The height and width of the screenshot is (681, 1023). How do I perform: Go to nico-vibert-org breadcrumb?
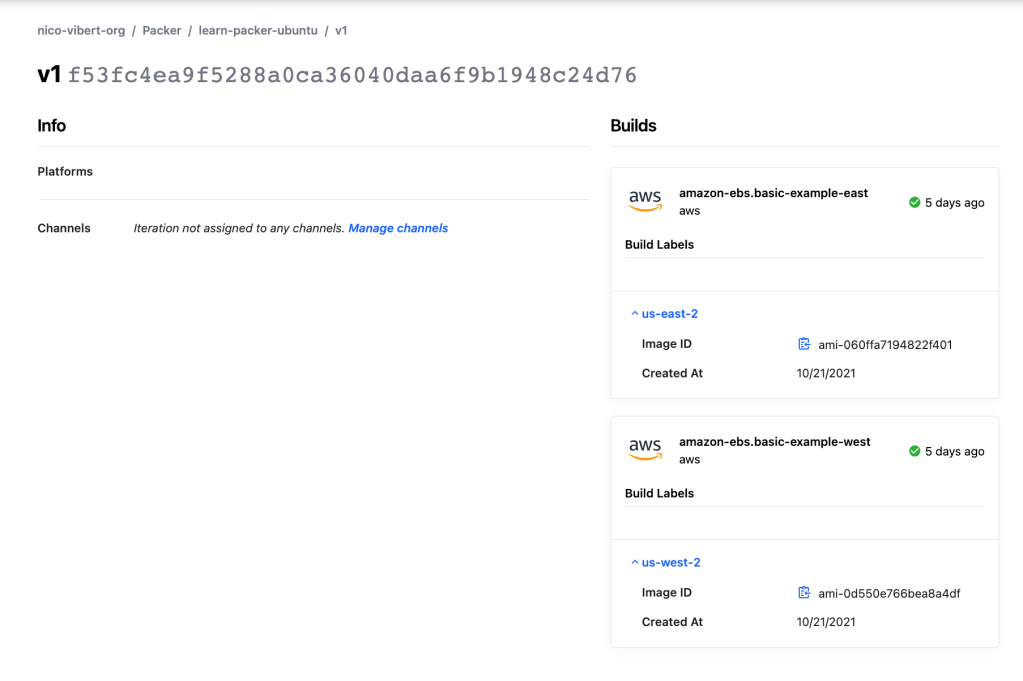tap(81, 31)
